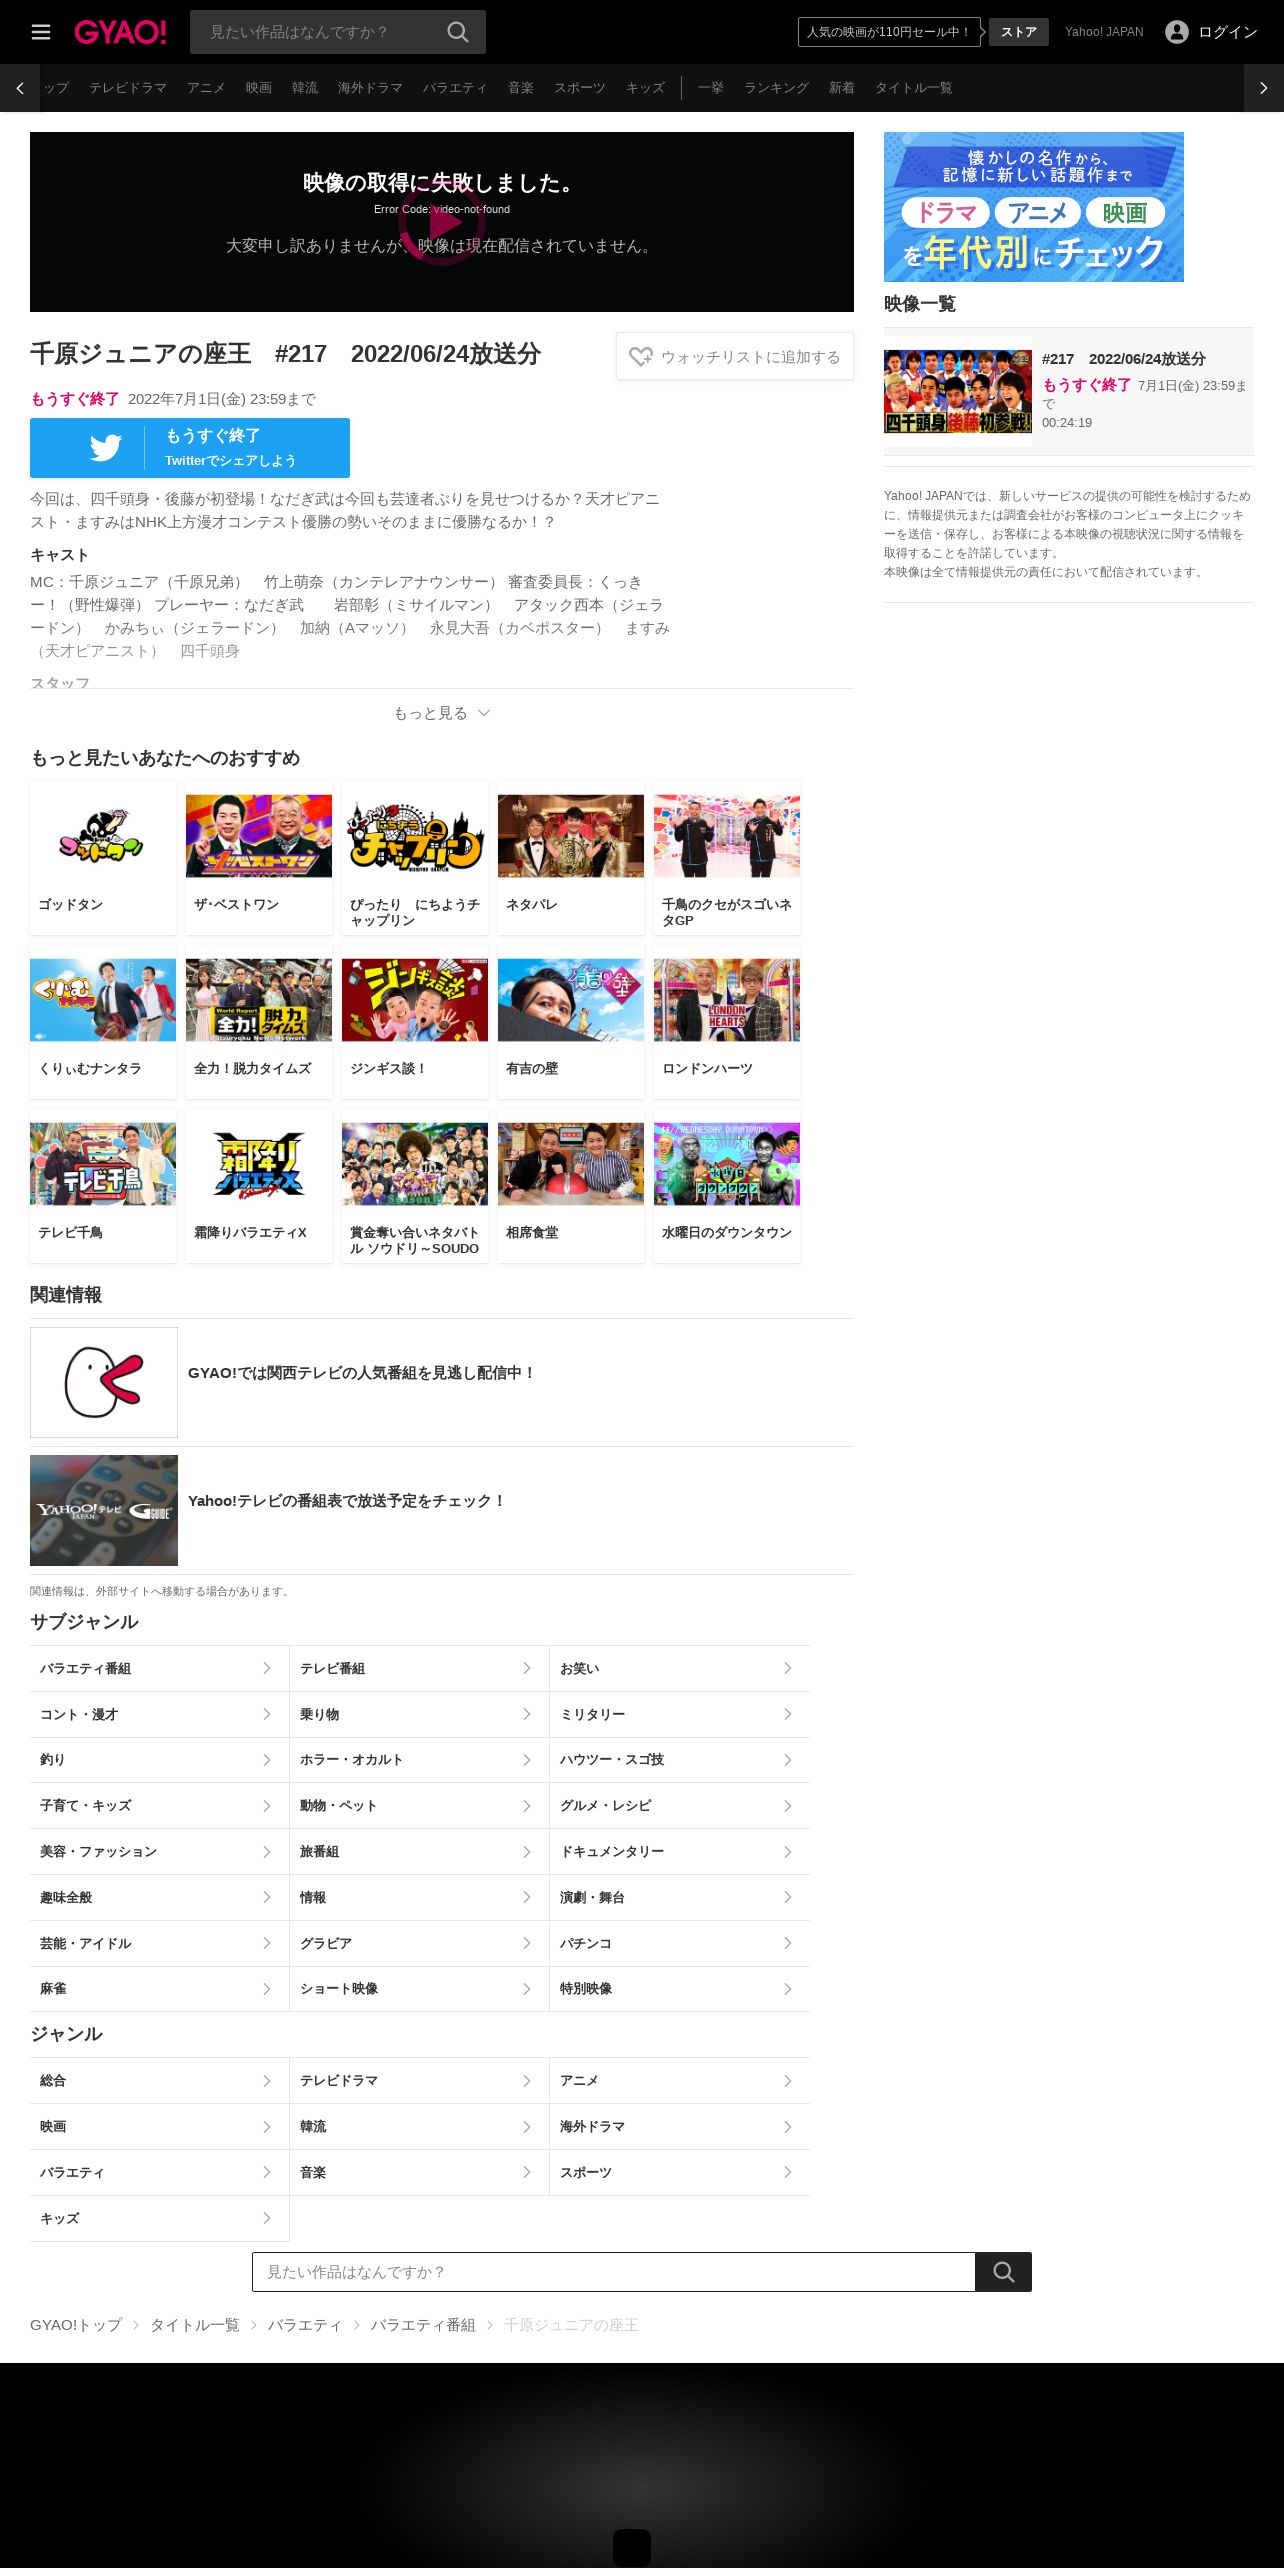The image size is (1284, 2568).
Task: Share via the Twitter bird button
Action: point(190,448)
